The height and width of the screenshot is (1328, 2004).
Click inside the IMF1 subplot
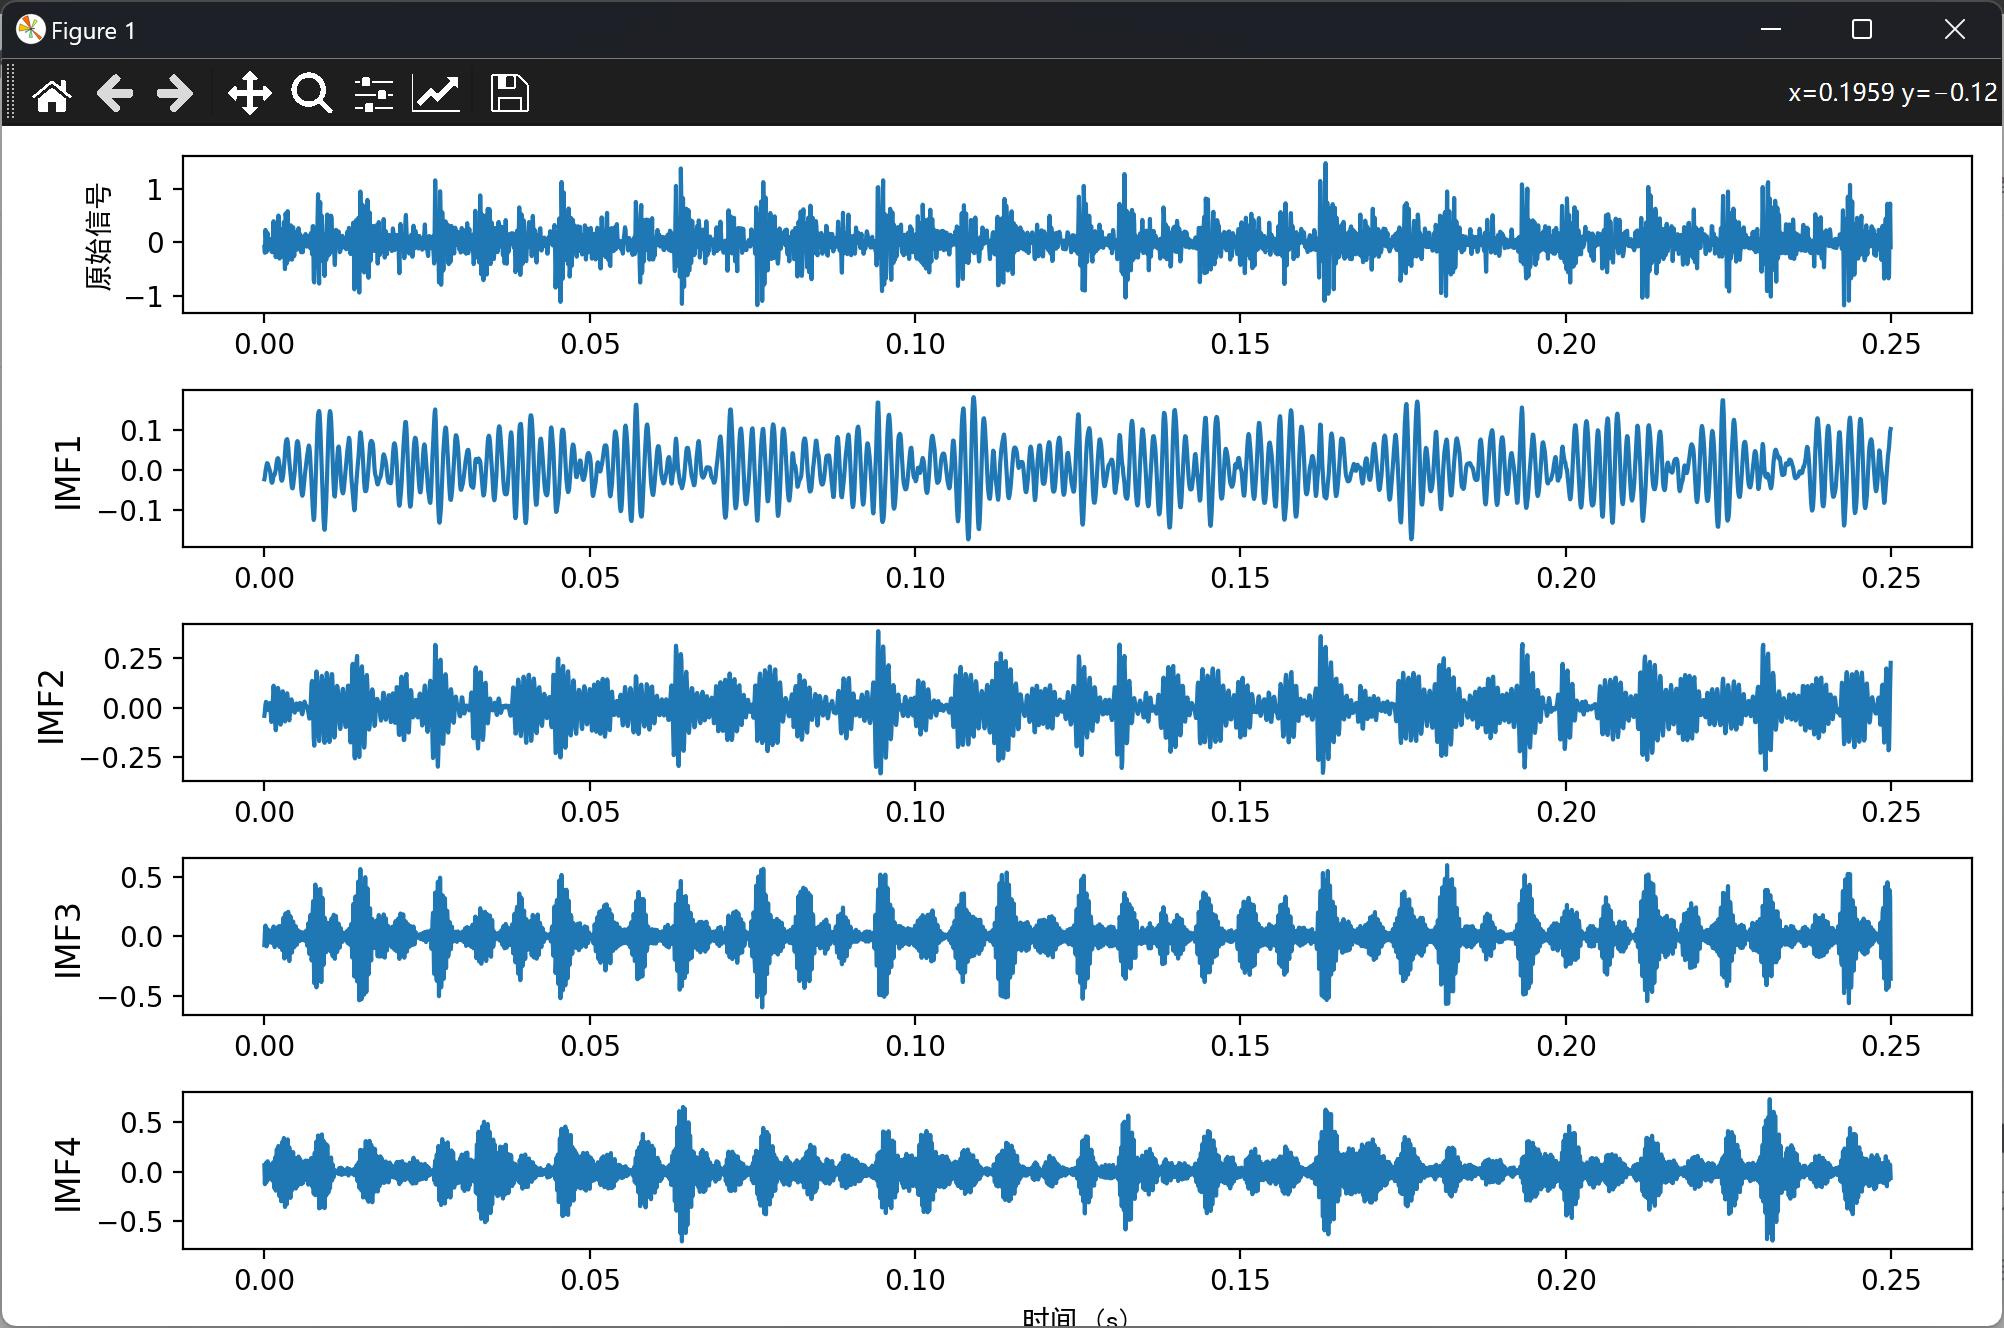[1076, 468]
